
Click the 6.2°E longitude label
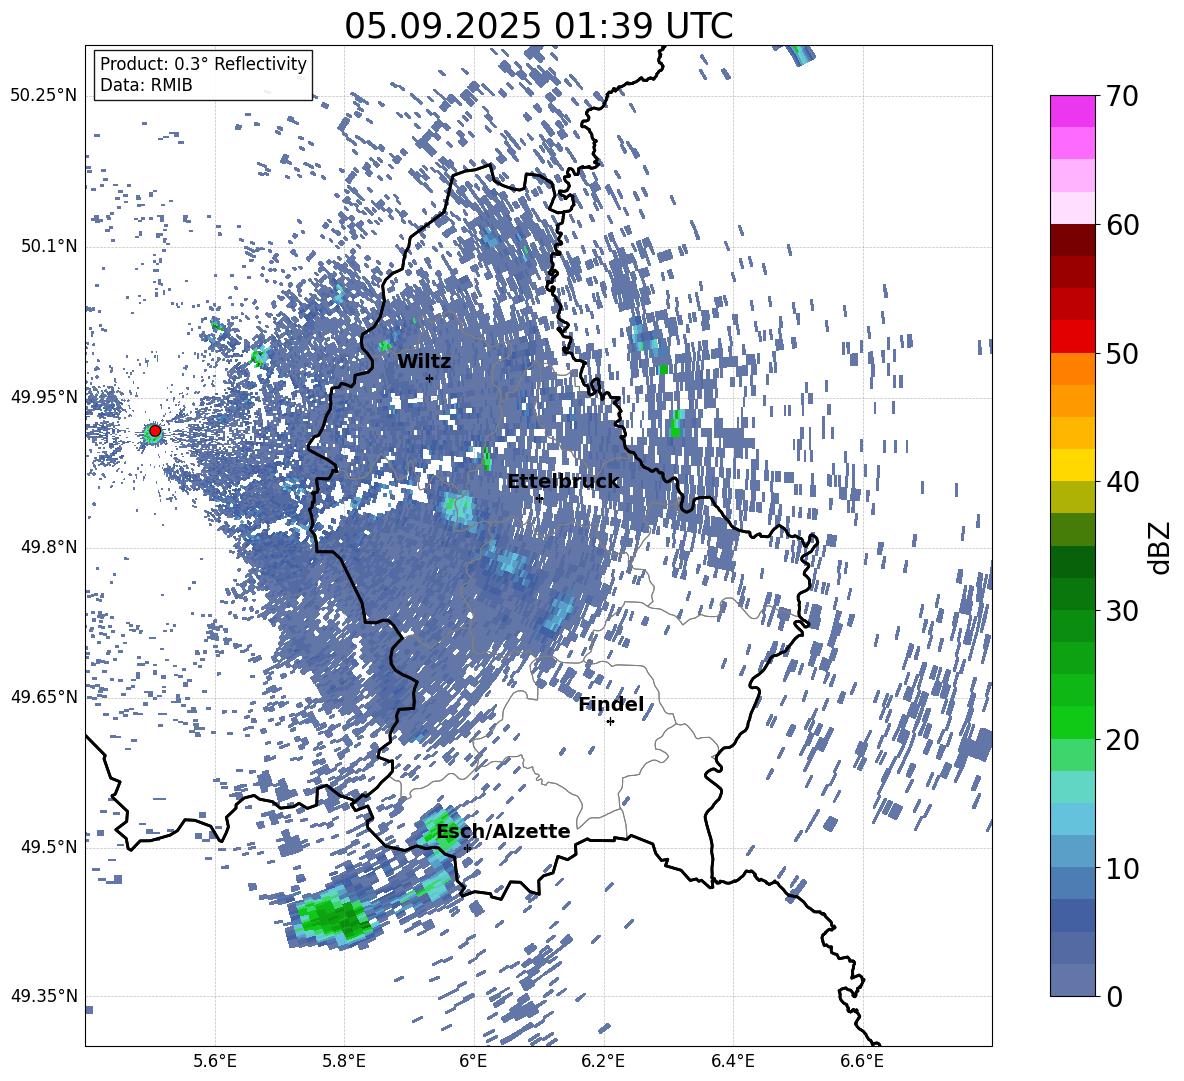(x=603, y=1061)
